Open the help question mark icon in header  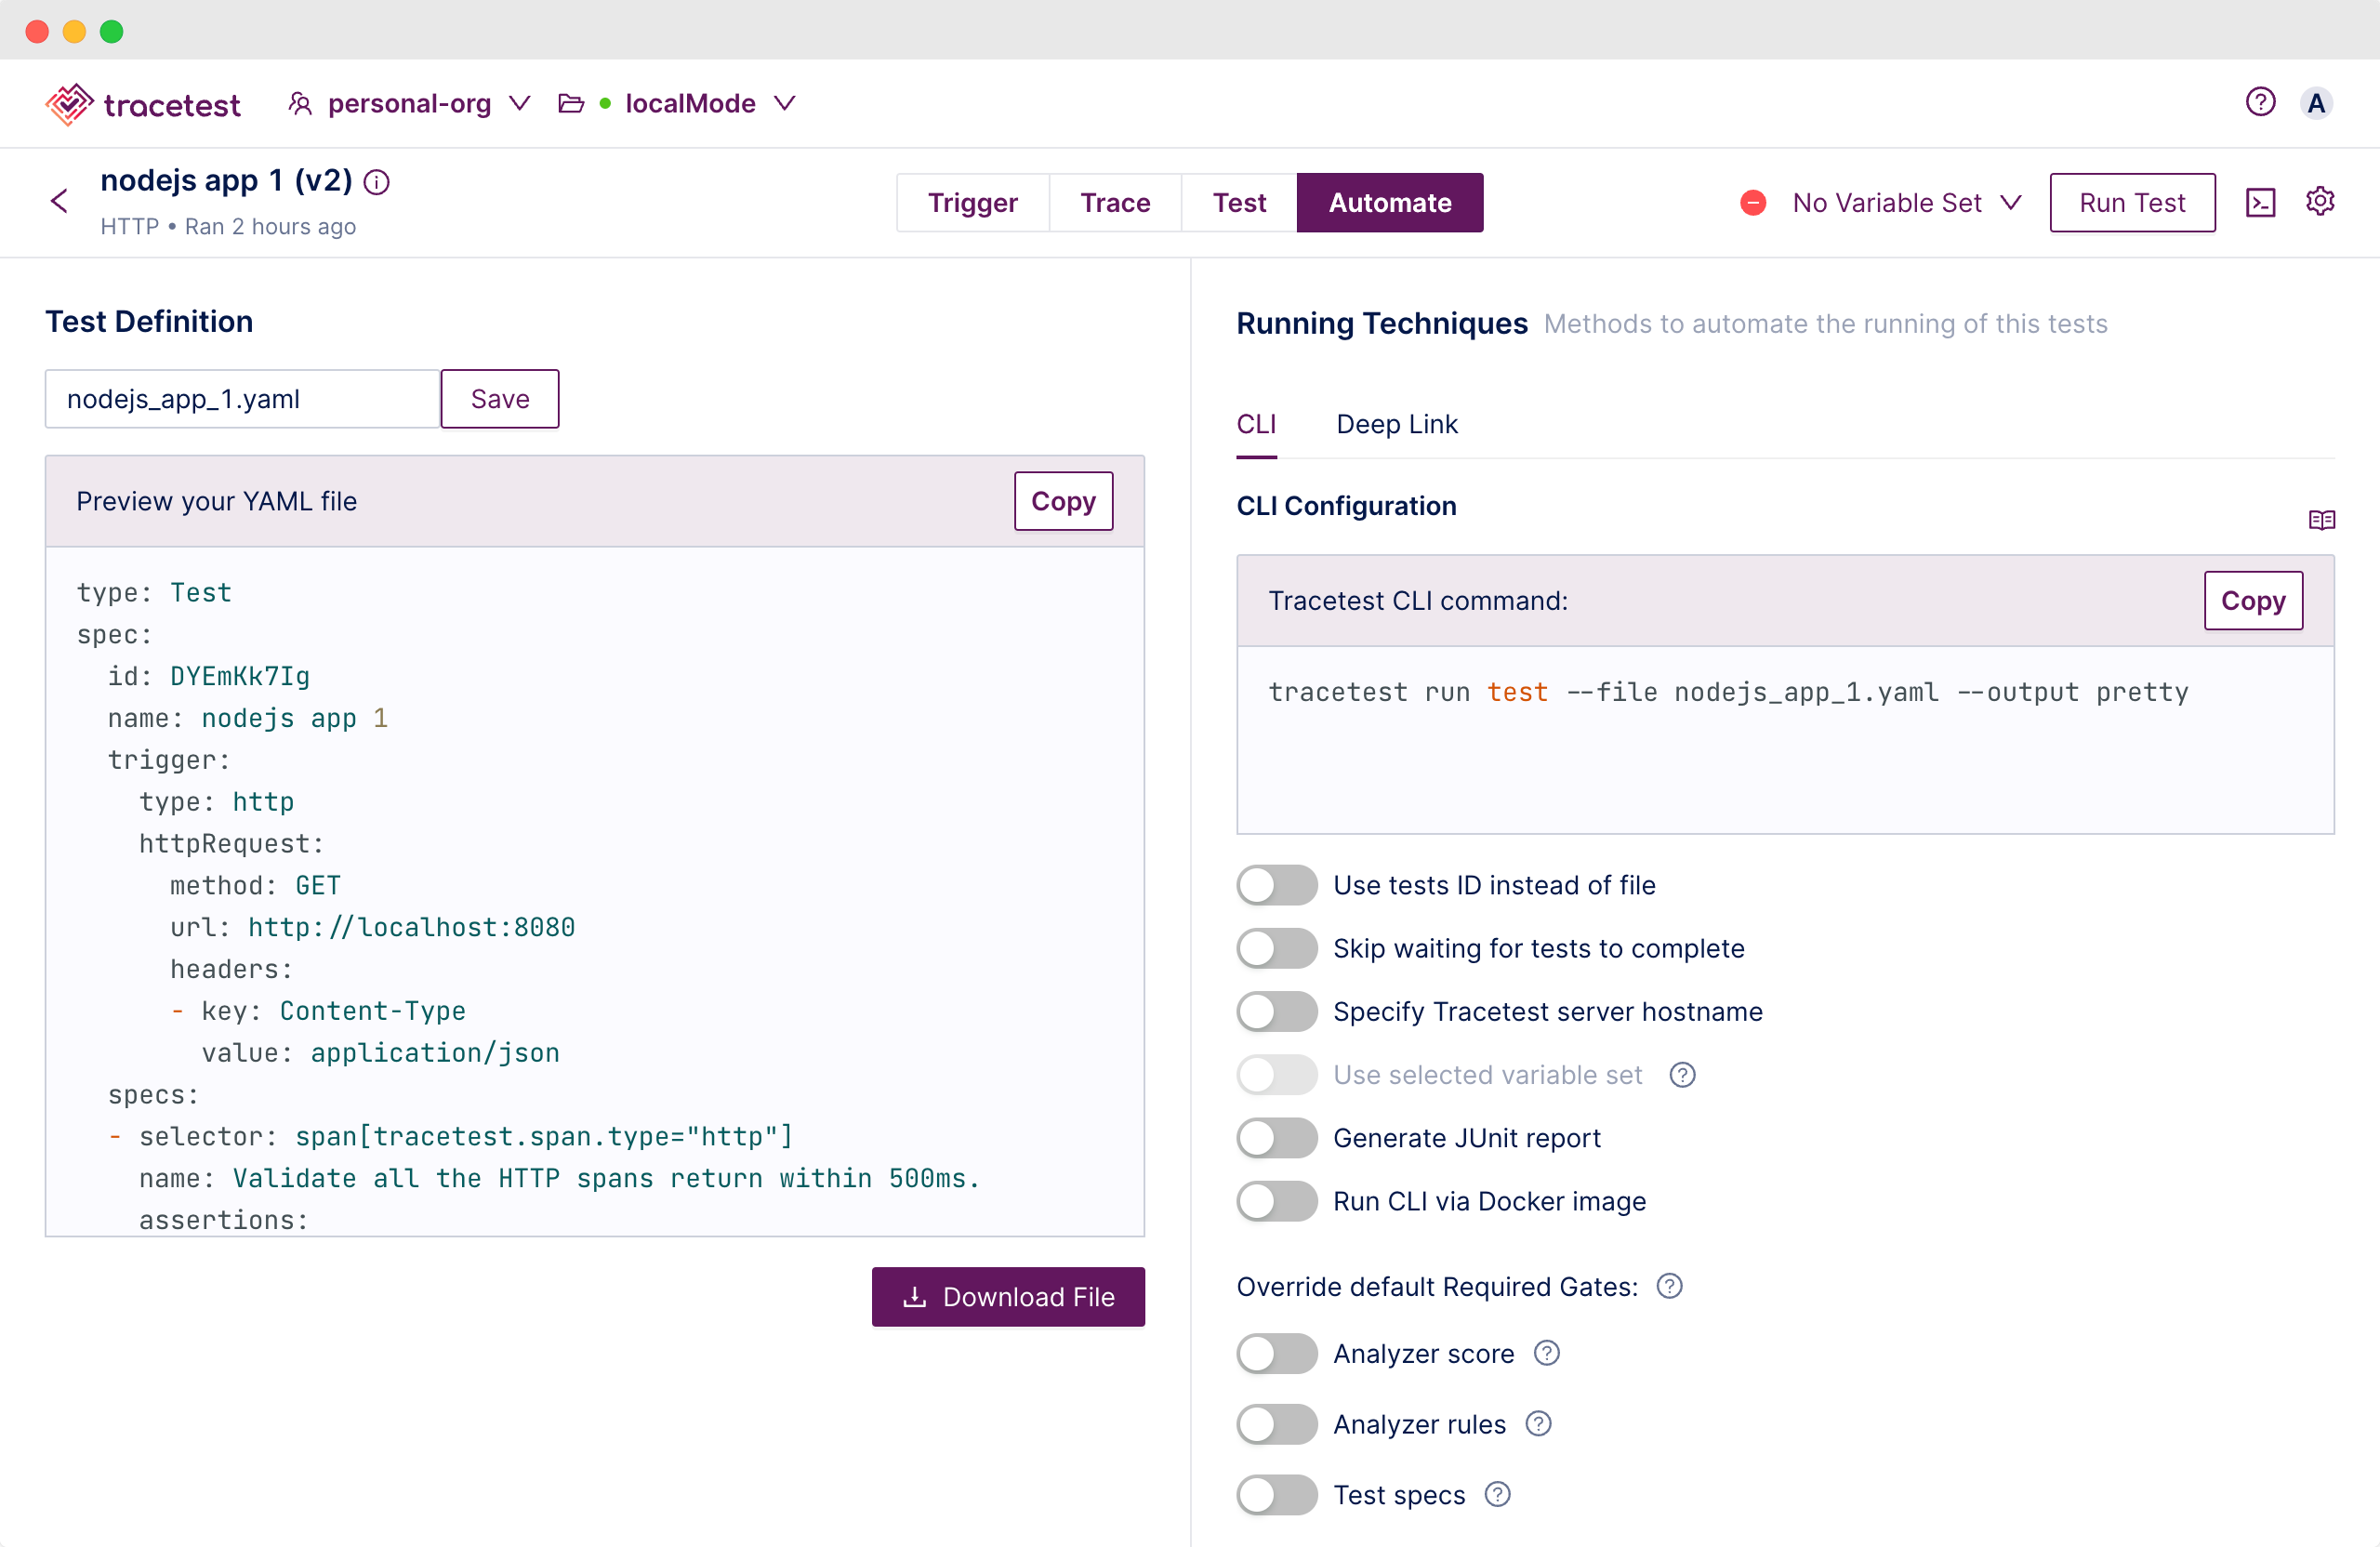coord(2260,102)
